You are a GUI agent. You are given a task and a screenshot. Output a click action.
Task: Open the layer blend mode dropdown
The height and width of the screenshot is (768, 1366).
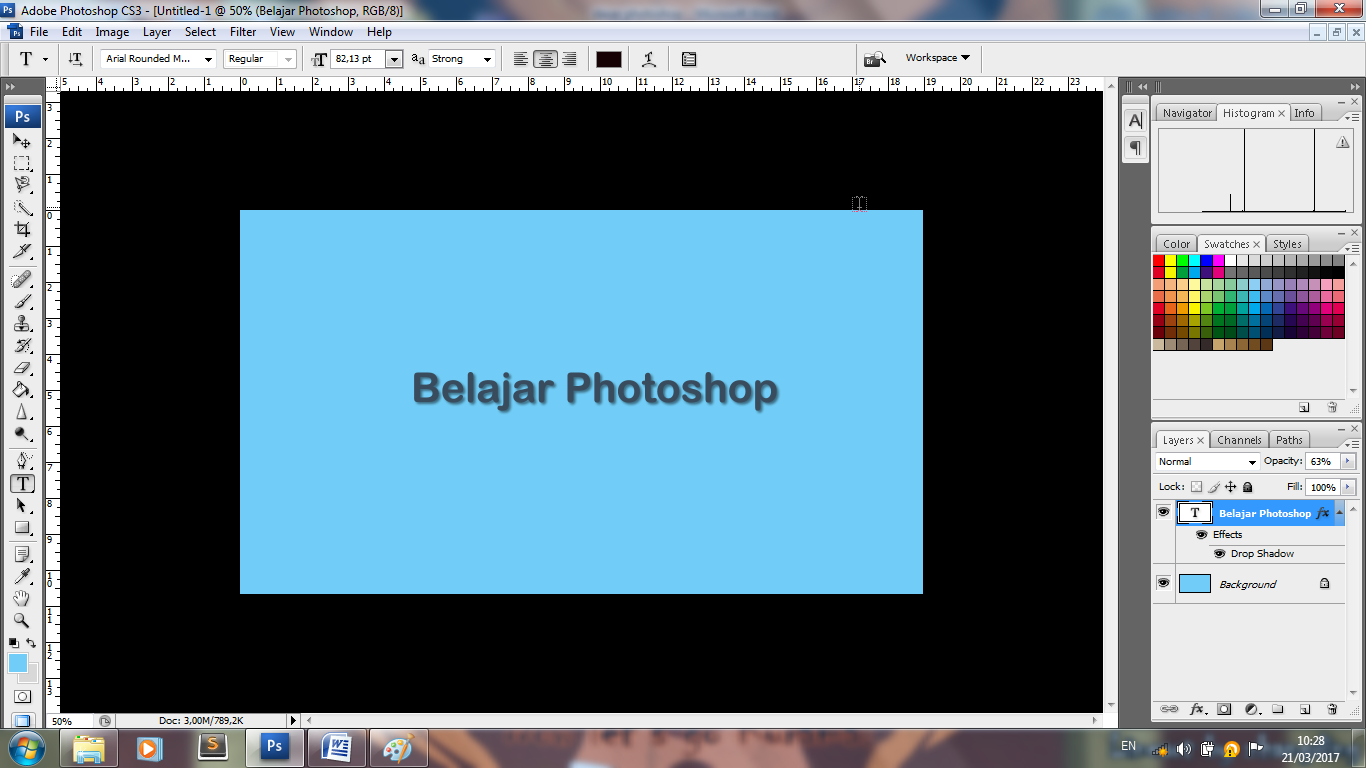1208,461
